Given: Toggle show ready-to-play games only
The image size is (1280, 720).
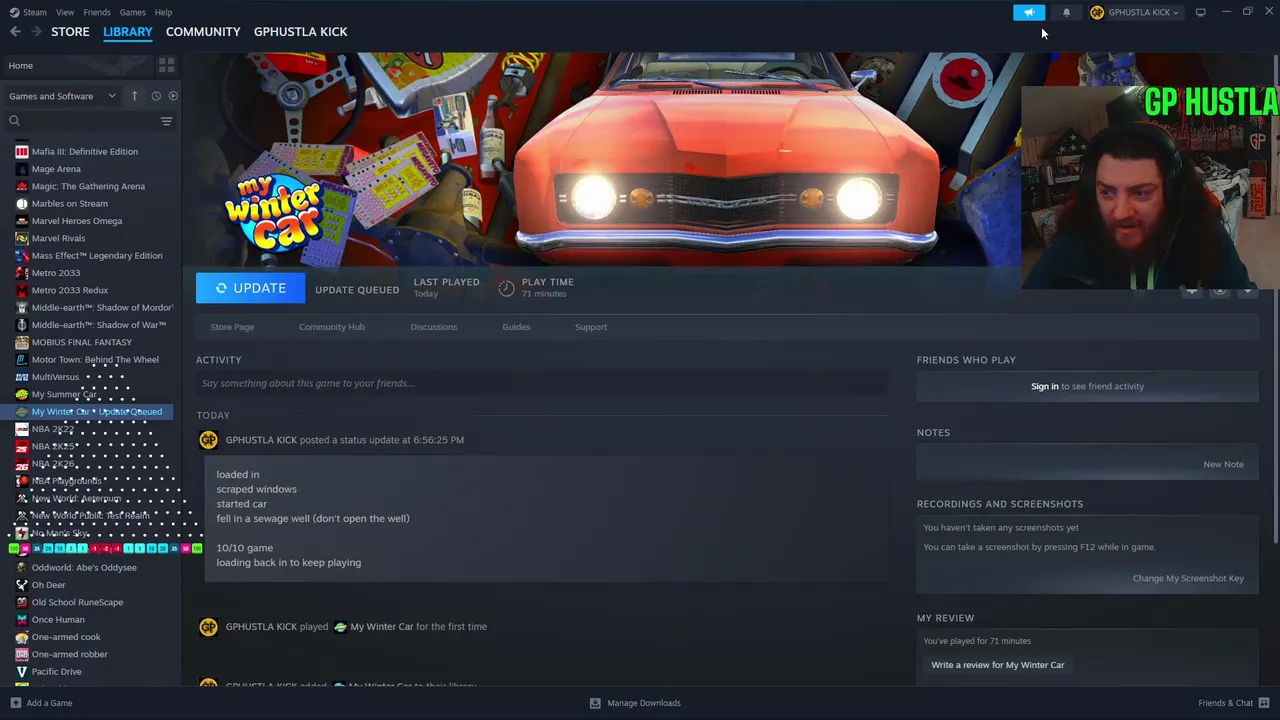Looking at the screenshot, I should (173, 96).
